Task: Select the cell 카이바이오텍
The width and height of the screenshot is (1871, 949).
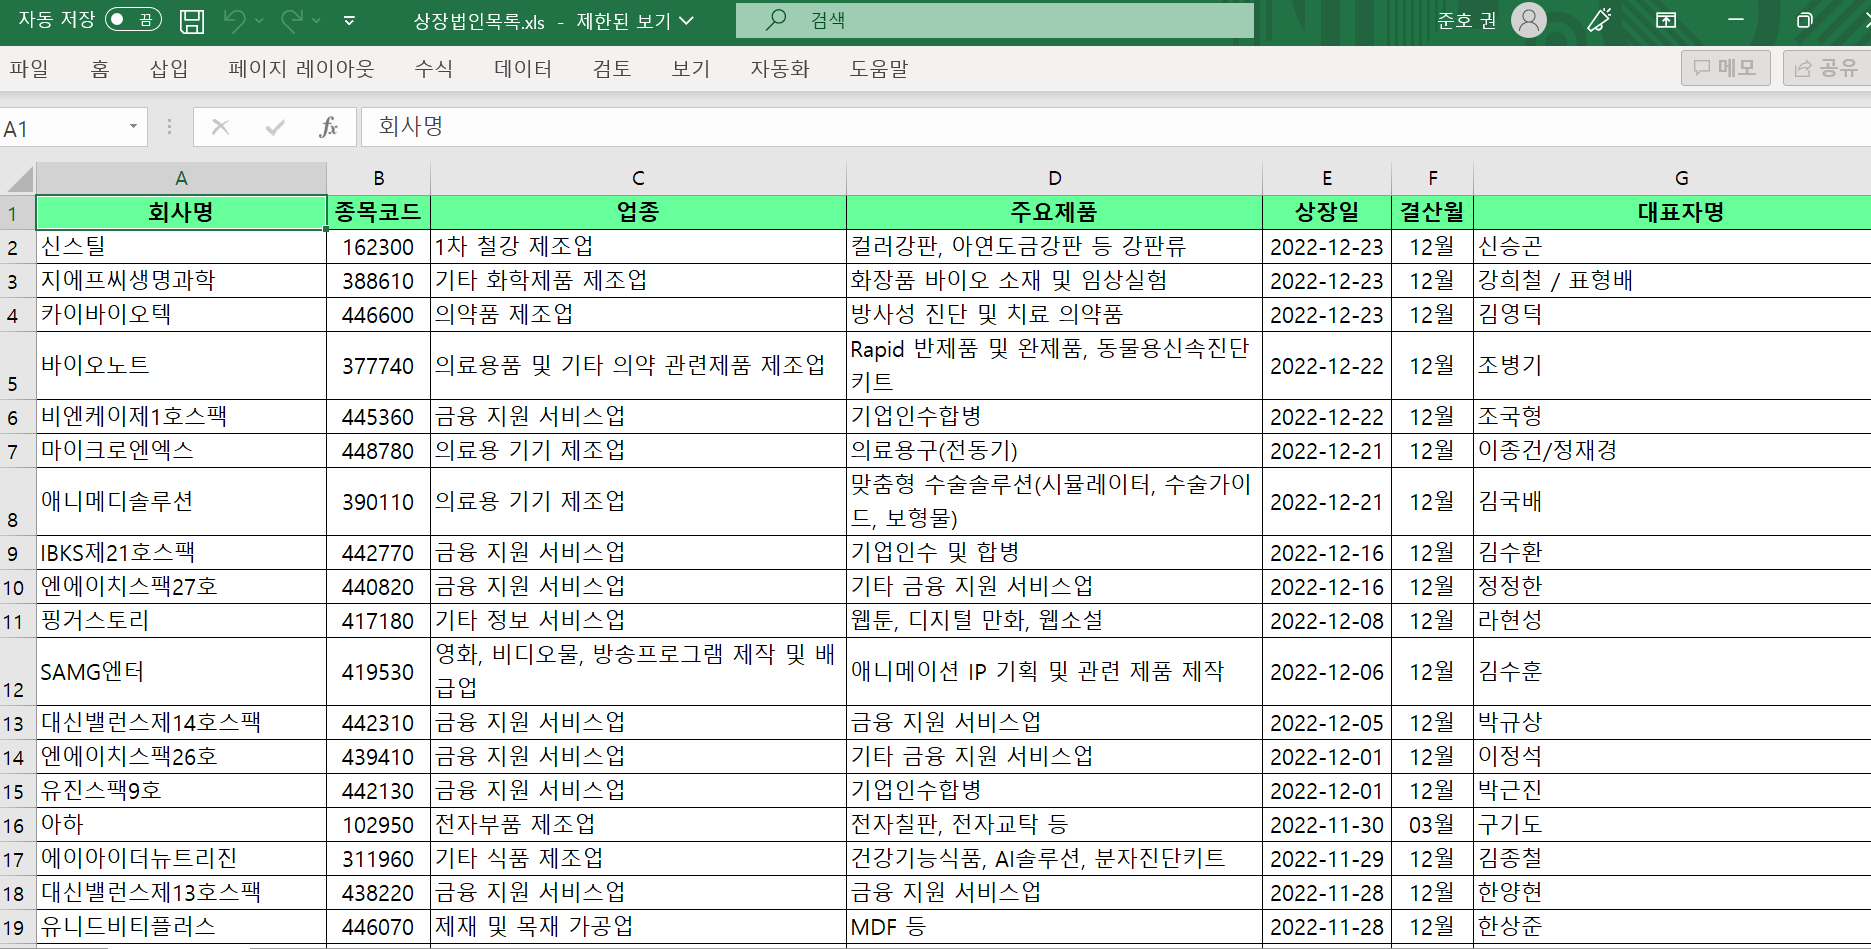Action: pos(181,315)
